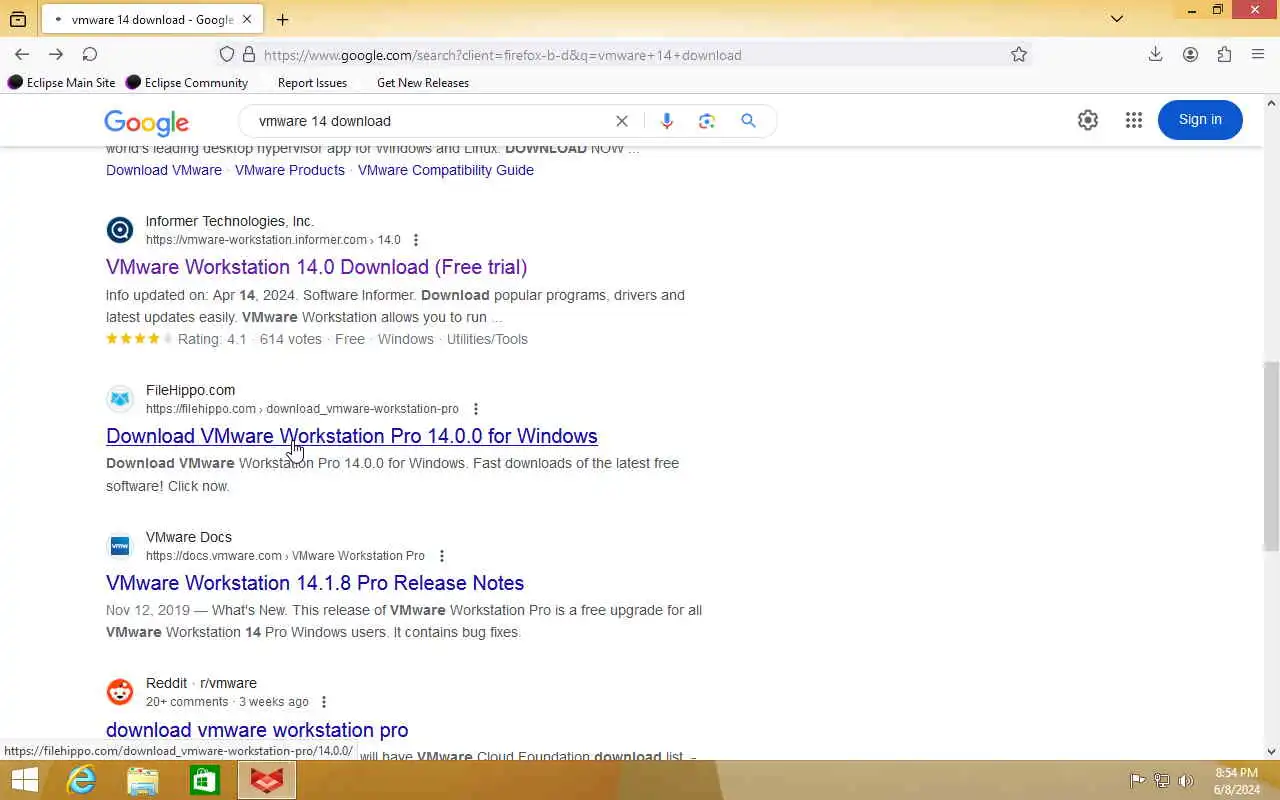Open more options for VMware Docs result
Screen dimensions: 1280x800
click(442, 556)
